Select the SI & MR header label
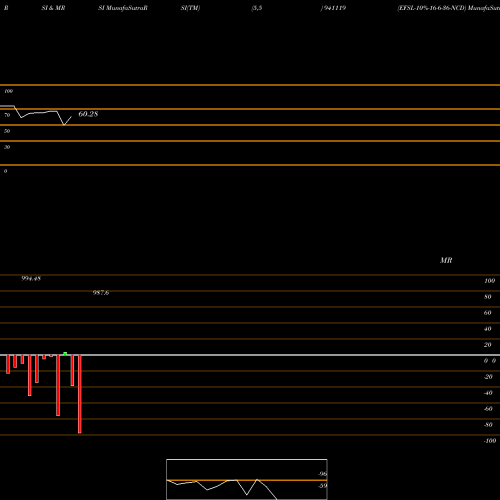The width and height of the screenshot is (500, 500). point(53,8)
